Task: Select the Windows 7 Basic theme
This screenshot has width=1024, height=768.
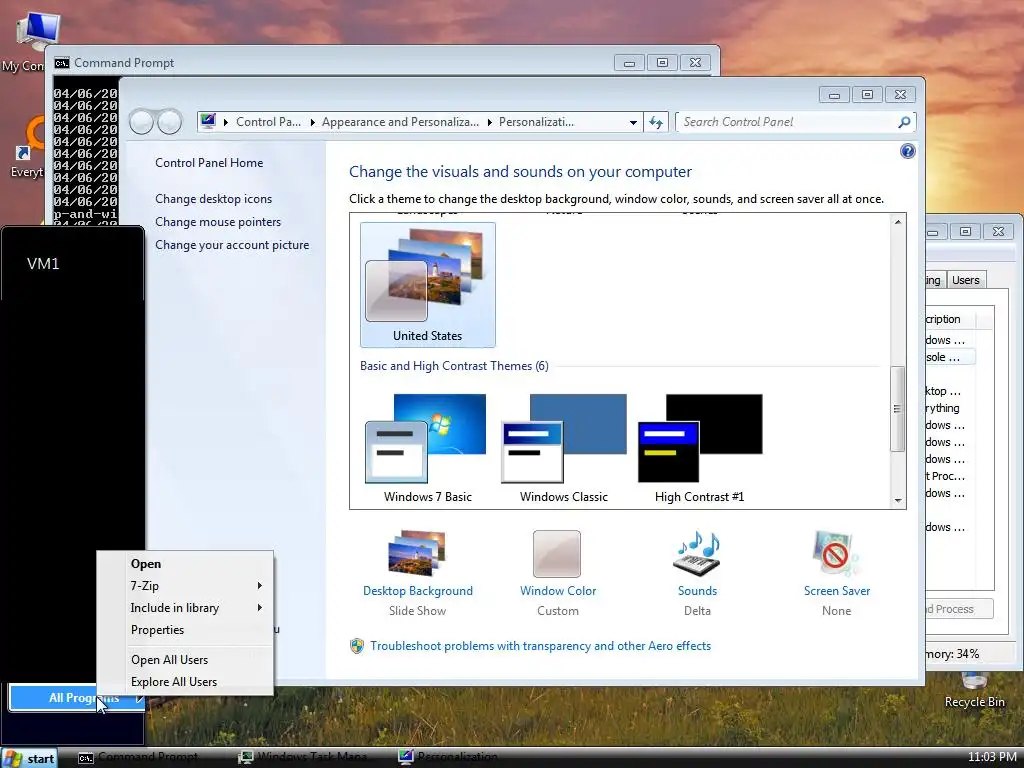Action: 428,448
